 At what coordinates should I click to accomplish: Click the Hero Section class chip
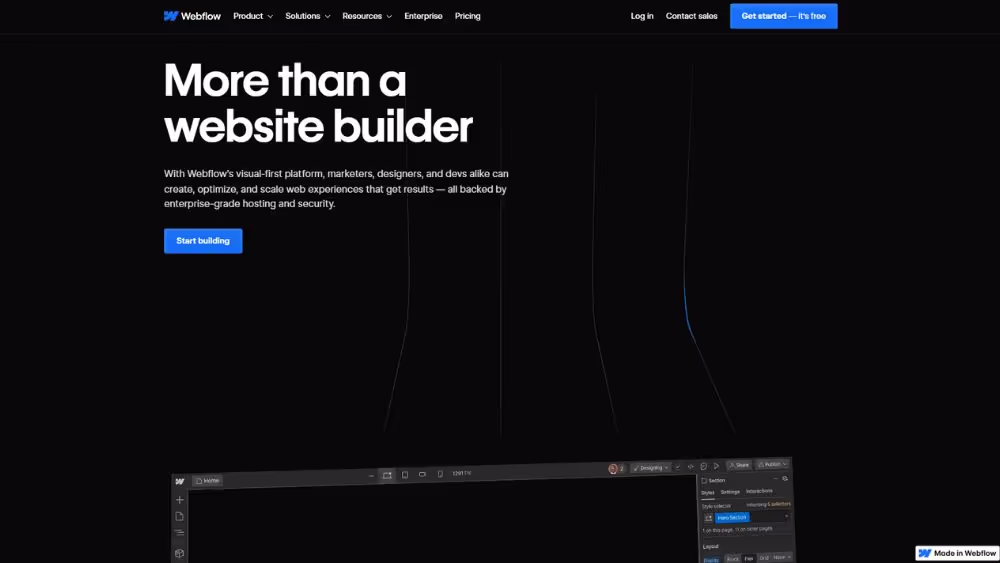tap(732, 517)
